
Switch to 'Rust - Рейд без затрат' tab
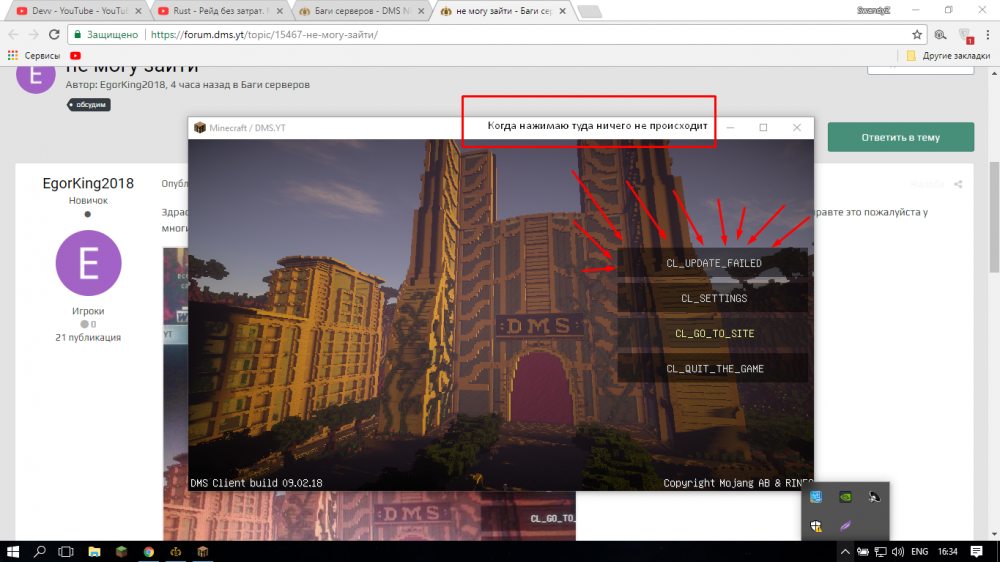point(215,10)
